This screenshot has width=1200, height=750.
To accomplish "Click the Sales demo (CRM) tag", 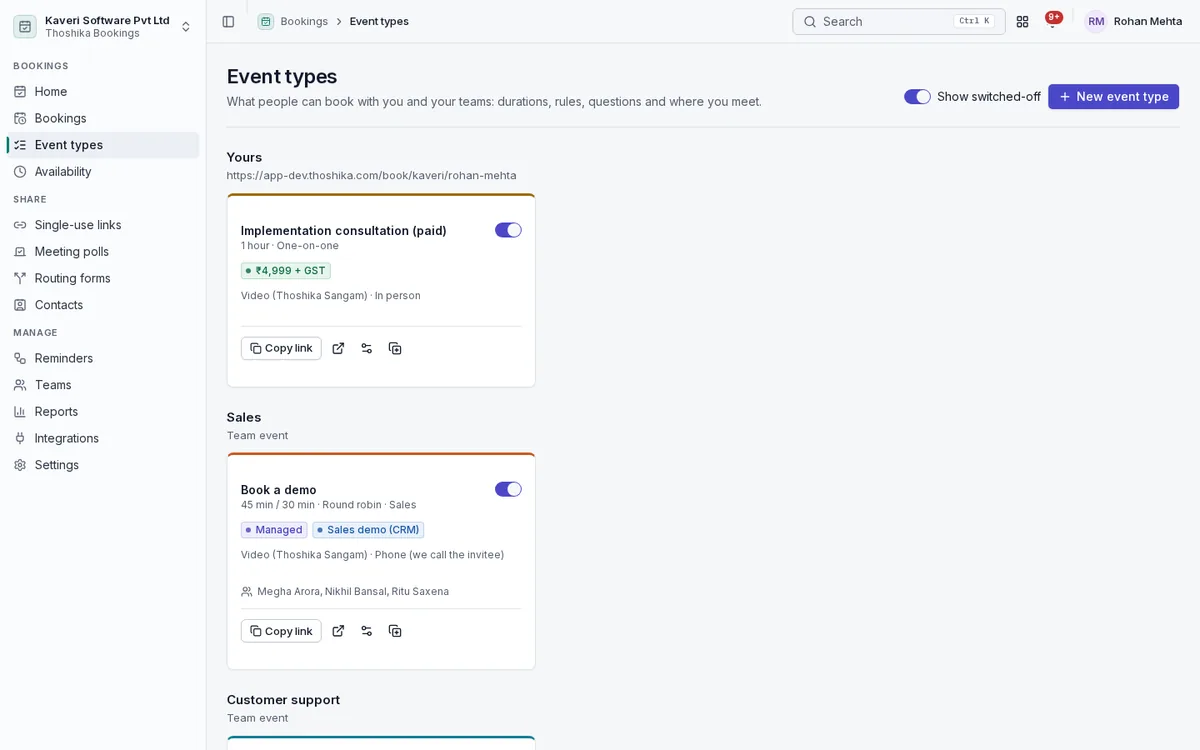I will 368,530.
